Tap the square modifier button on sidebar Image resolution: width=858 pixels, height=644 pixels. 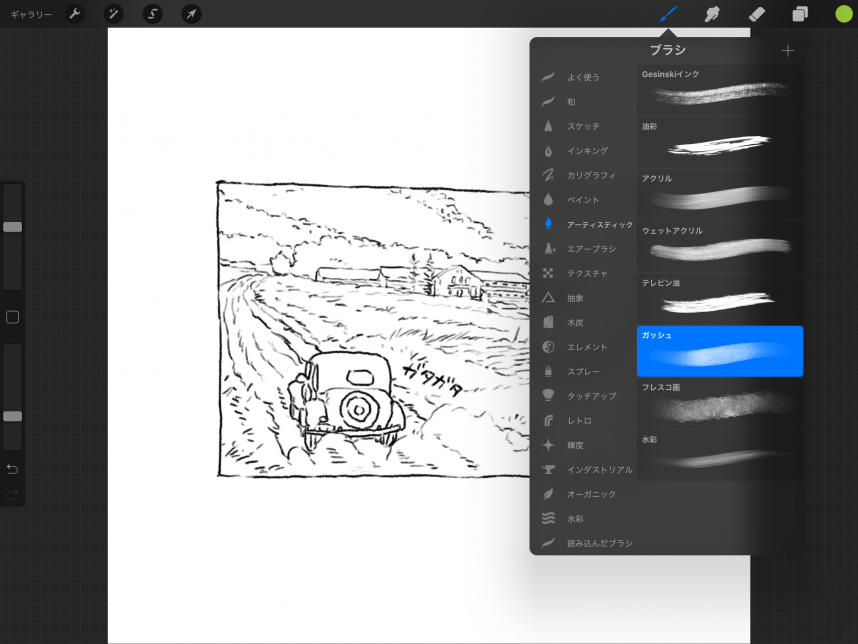(12, 317)
